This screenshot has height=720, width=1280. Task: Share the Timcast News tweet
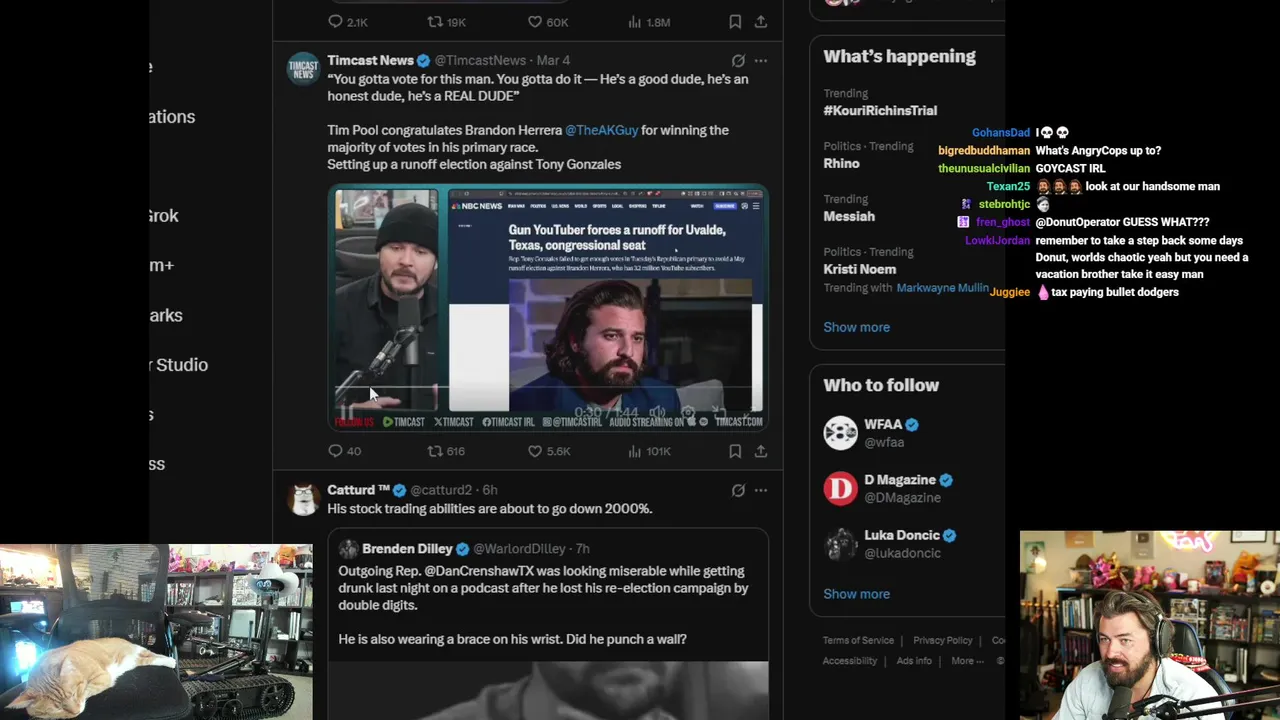coord(761,451)
